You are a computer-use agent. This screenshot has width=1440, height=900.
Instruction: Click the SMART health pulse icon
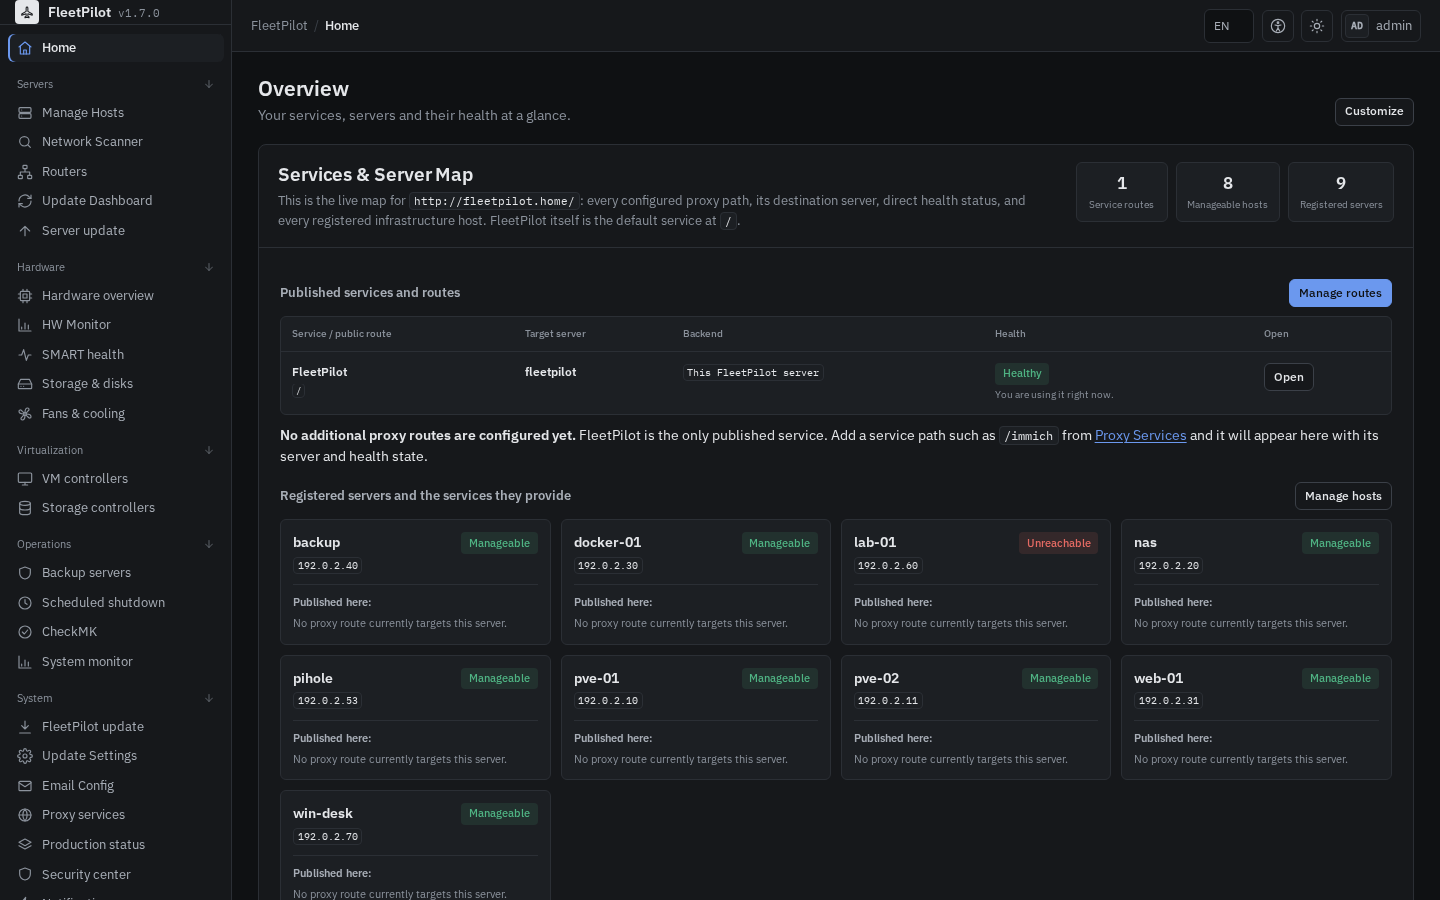tap(25, 355)
